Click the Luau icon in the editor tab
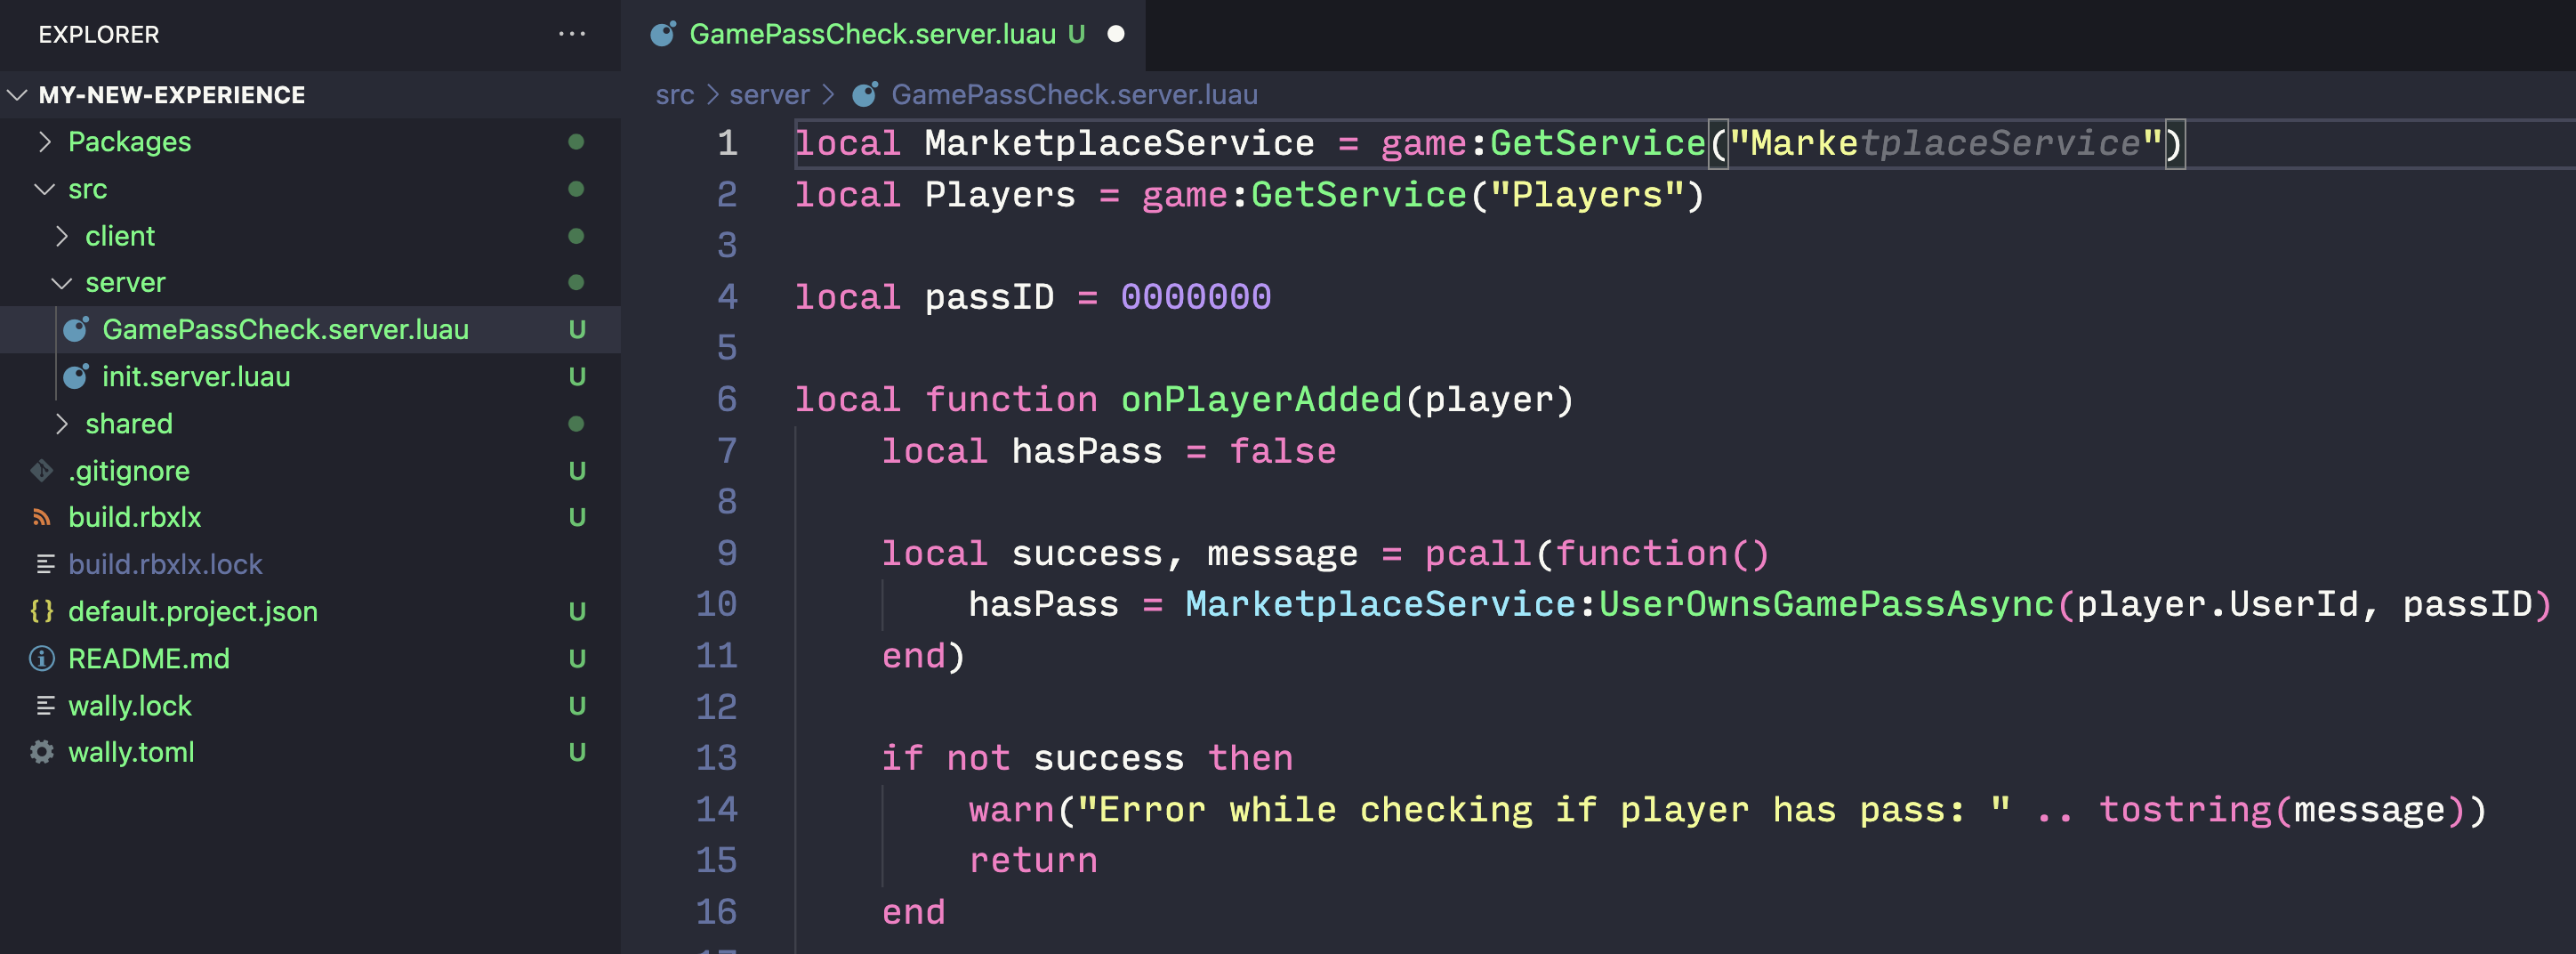 pyautogui.click(x=663, y=34)
